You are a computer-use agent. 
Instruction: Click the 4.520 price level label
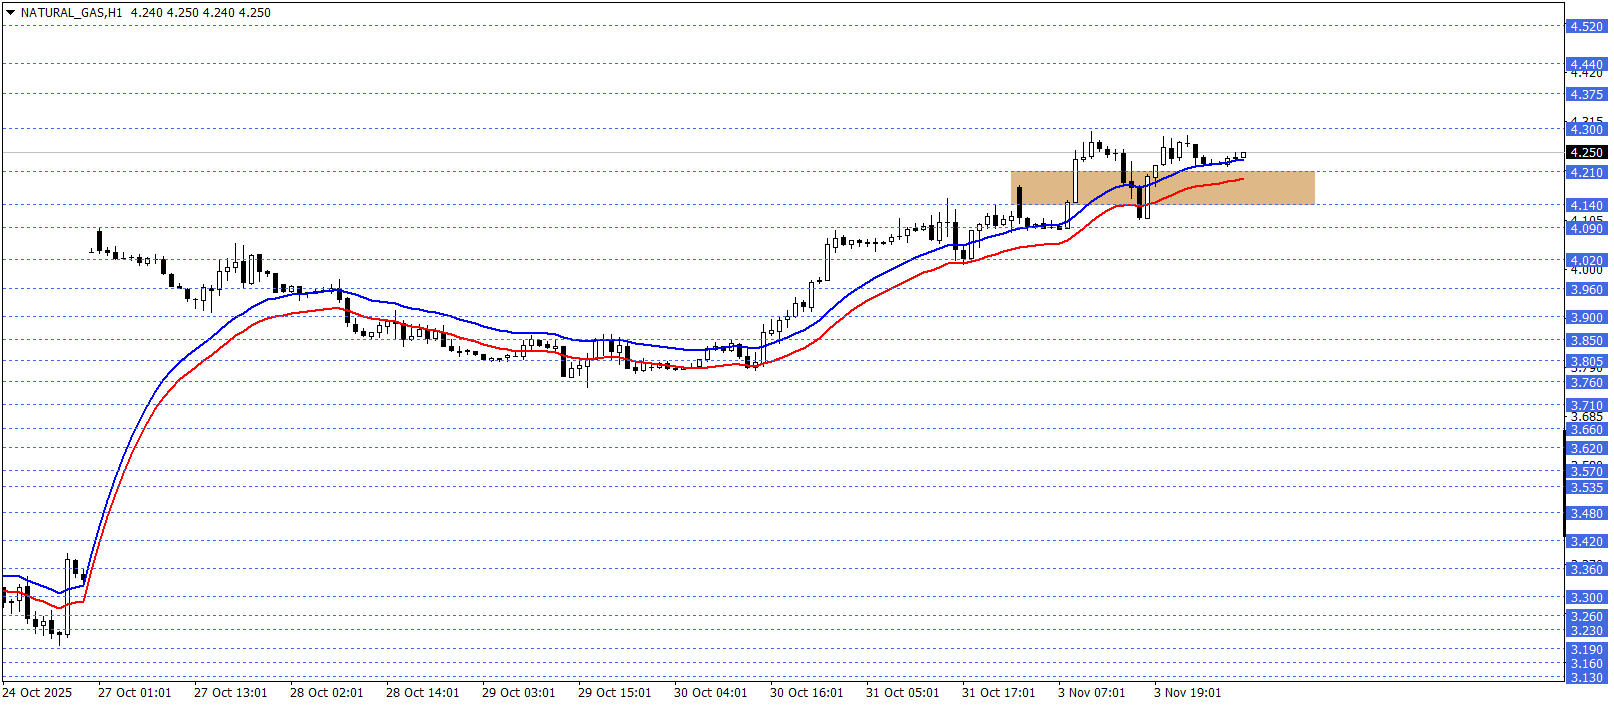point(1586,27)
